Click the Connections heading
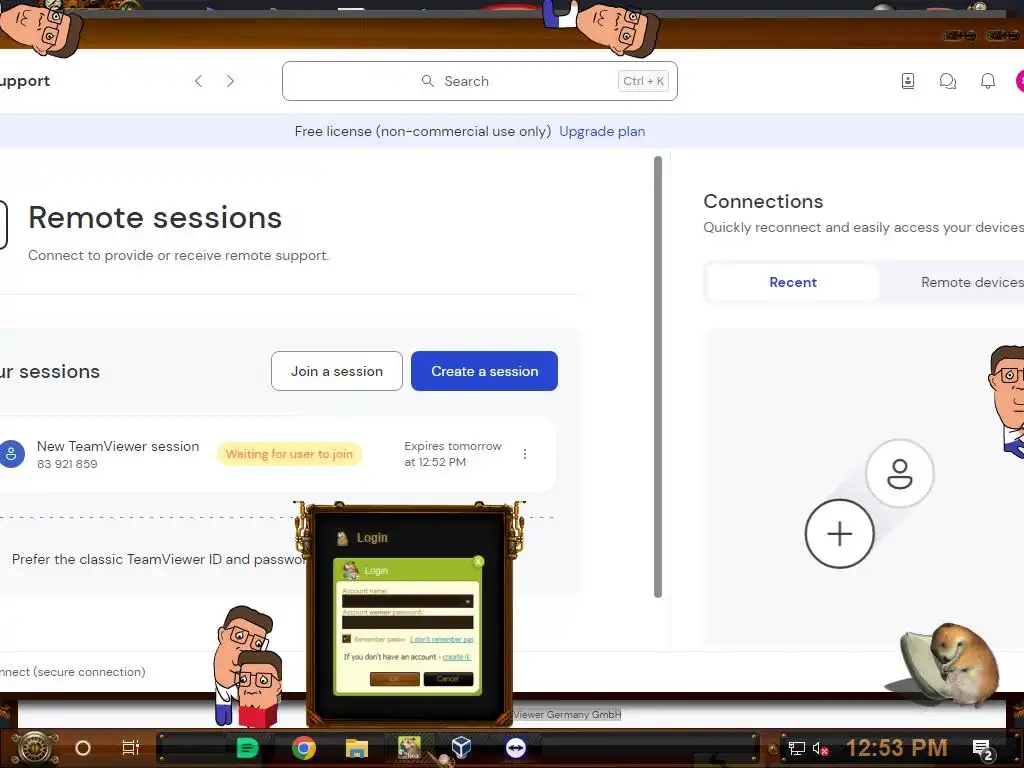Viewport: 1024px width, 768px height. [763, 201]
